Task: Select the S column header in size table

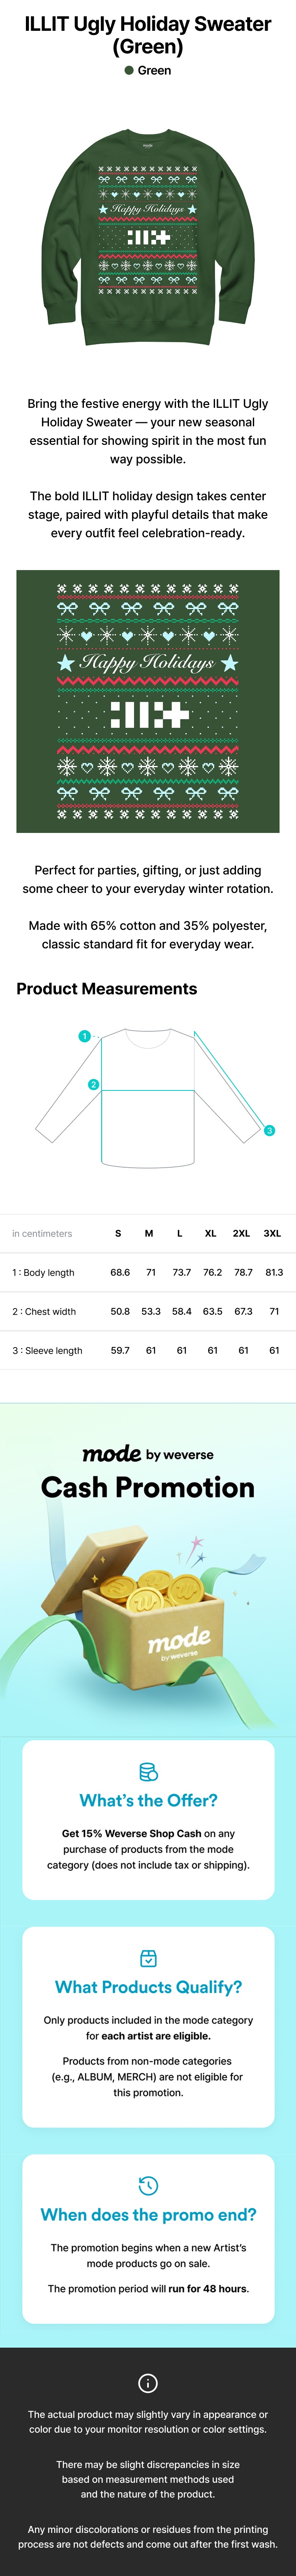Action: (x=118, y=1233)
